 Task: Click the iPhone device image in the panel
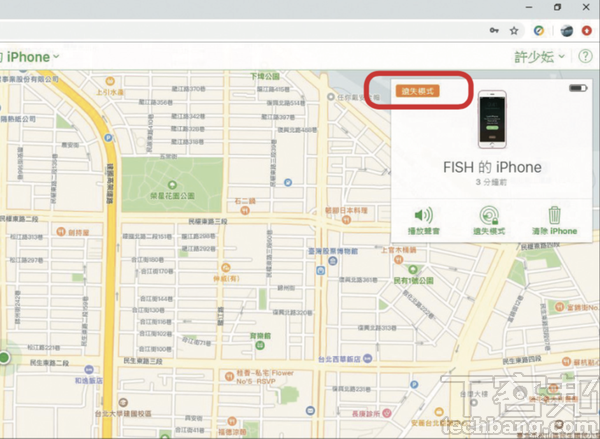(x=492, y=119)
